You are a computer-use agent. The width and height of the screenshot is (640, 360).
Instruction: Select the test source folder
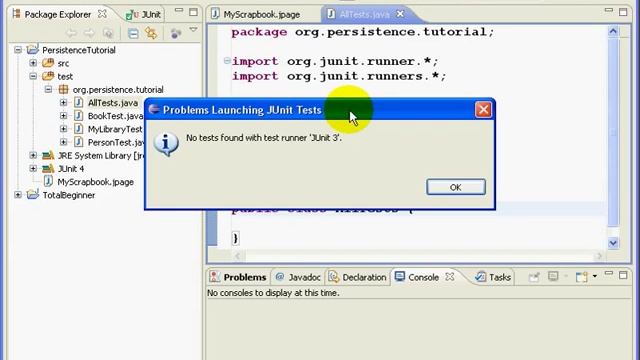tap(65, 76)
